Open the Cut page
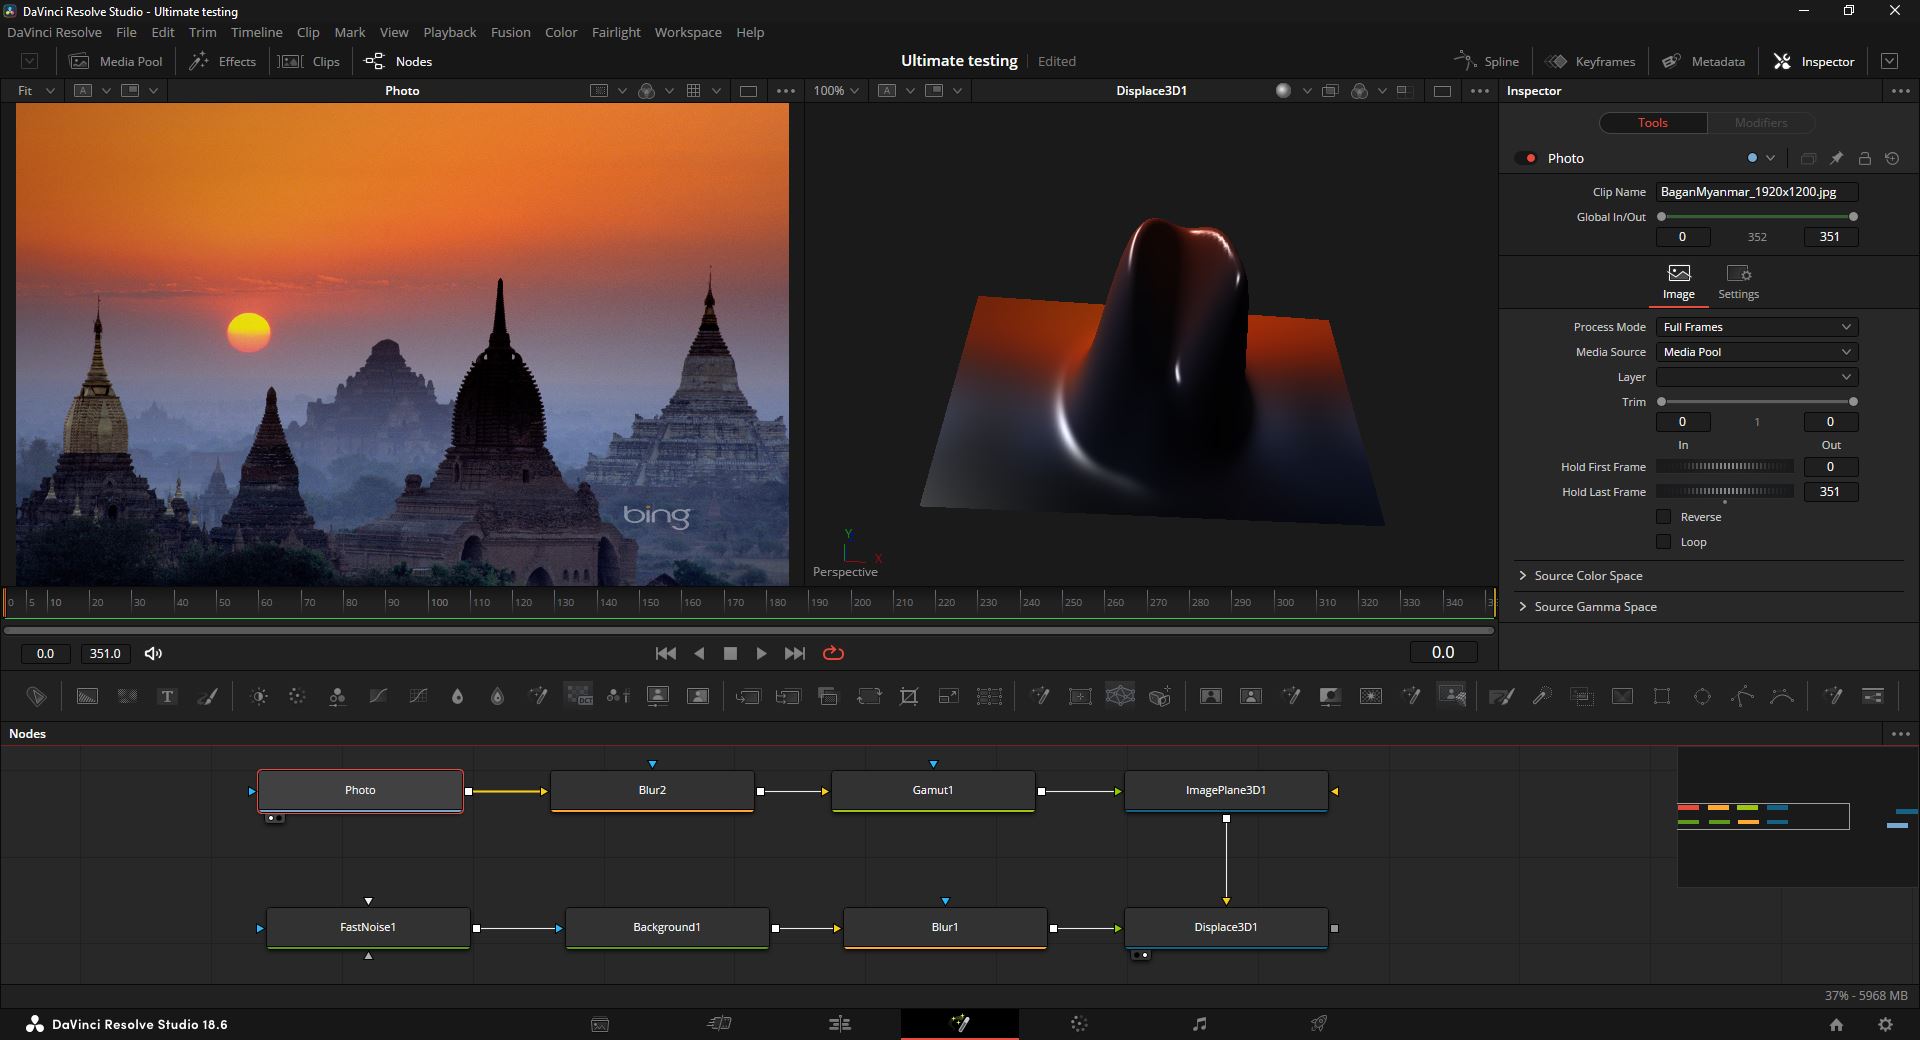This screenshot has height=1040, width=1920. 719,1024
